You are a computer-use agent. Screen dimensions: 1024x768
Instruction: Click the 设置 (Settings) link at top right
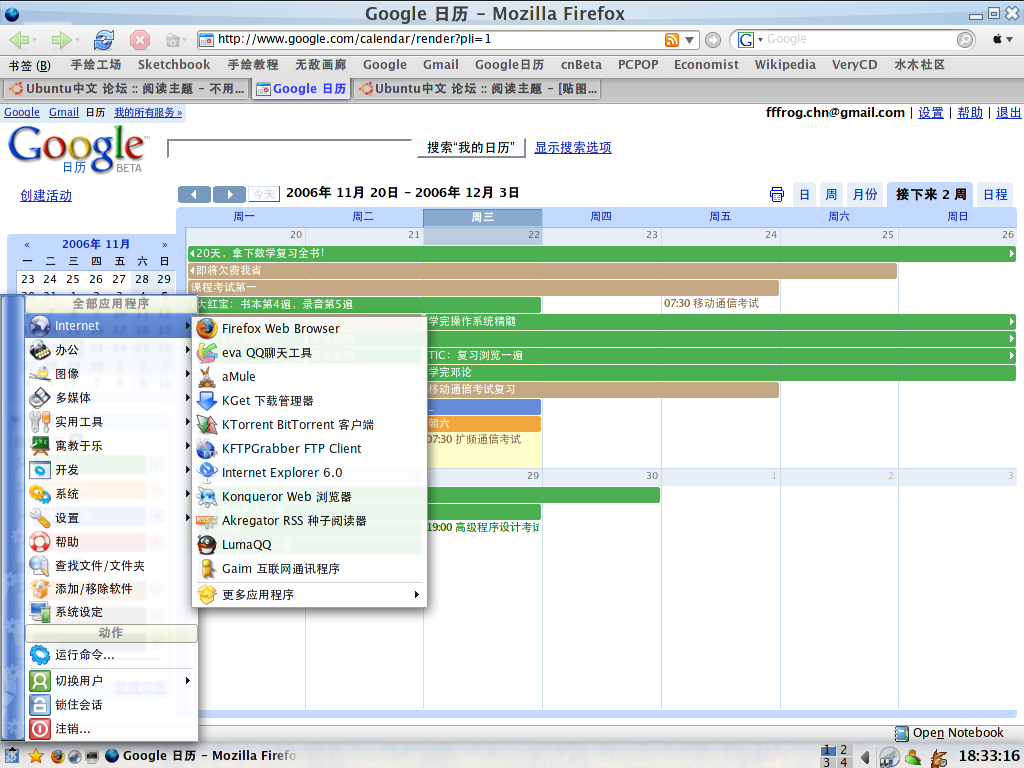tap(931, 113)
